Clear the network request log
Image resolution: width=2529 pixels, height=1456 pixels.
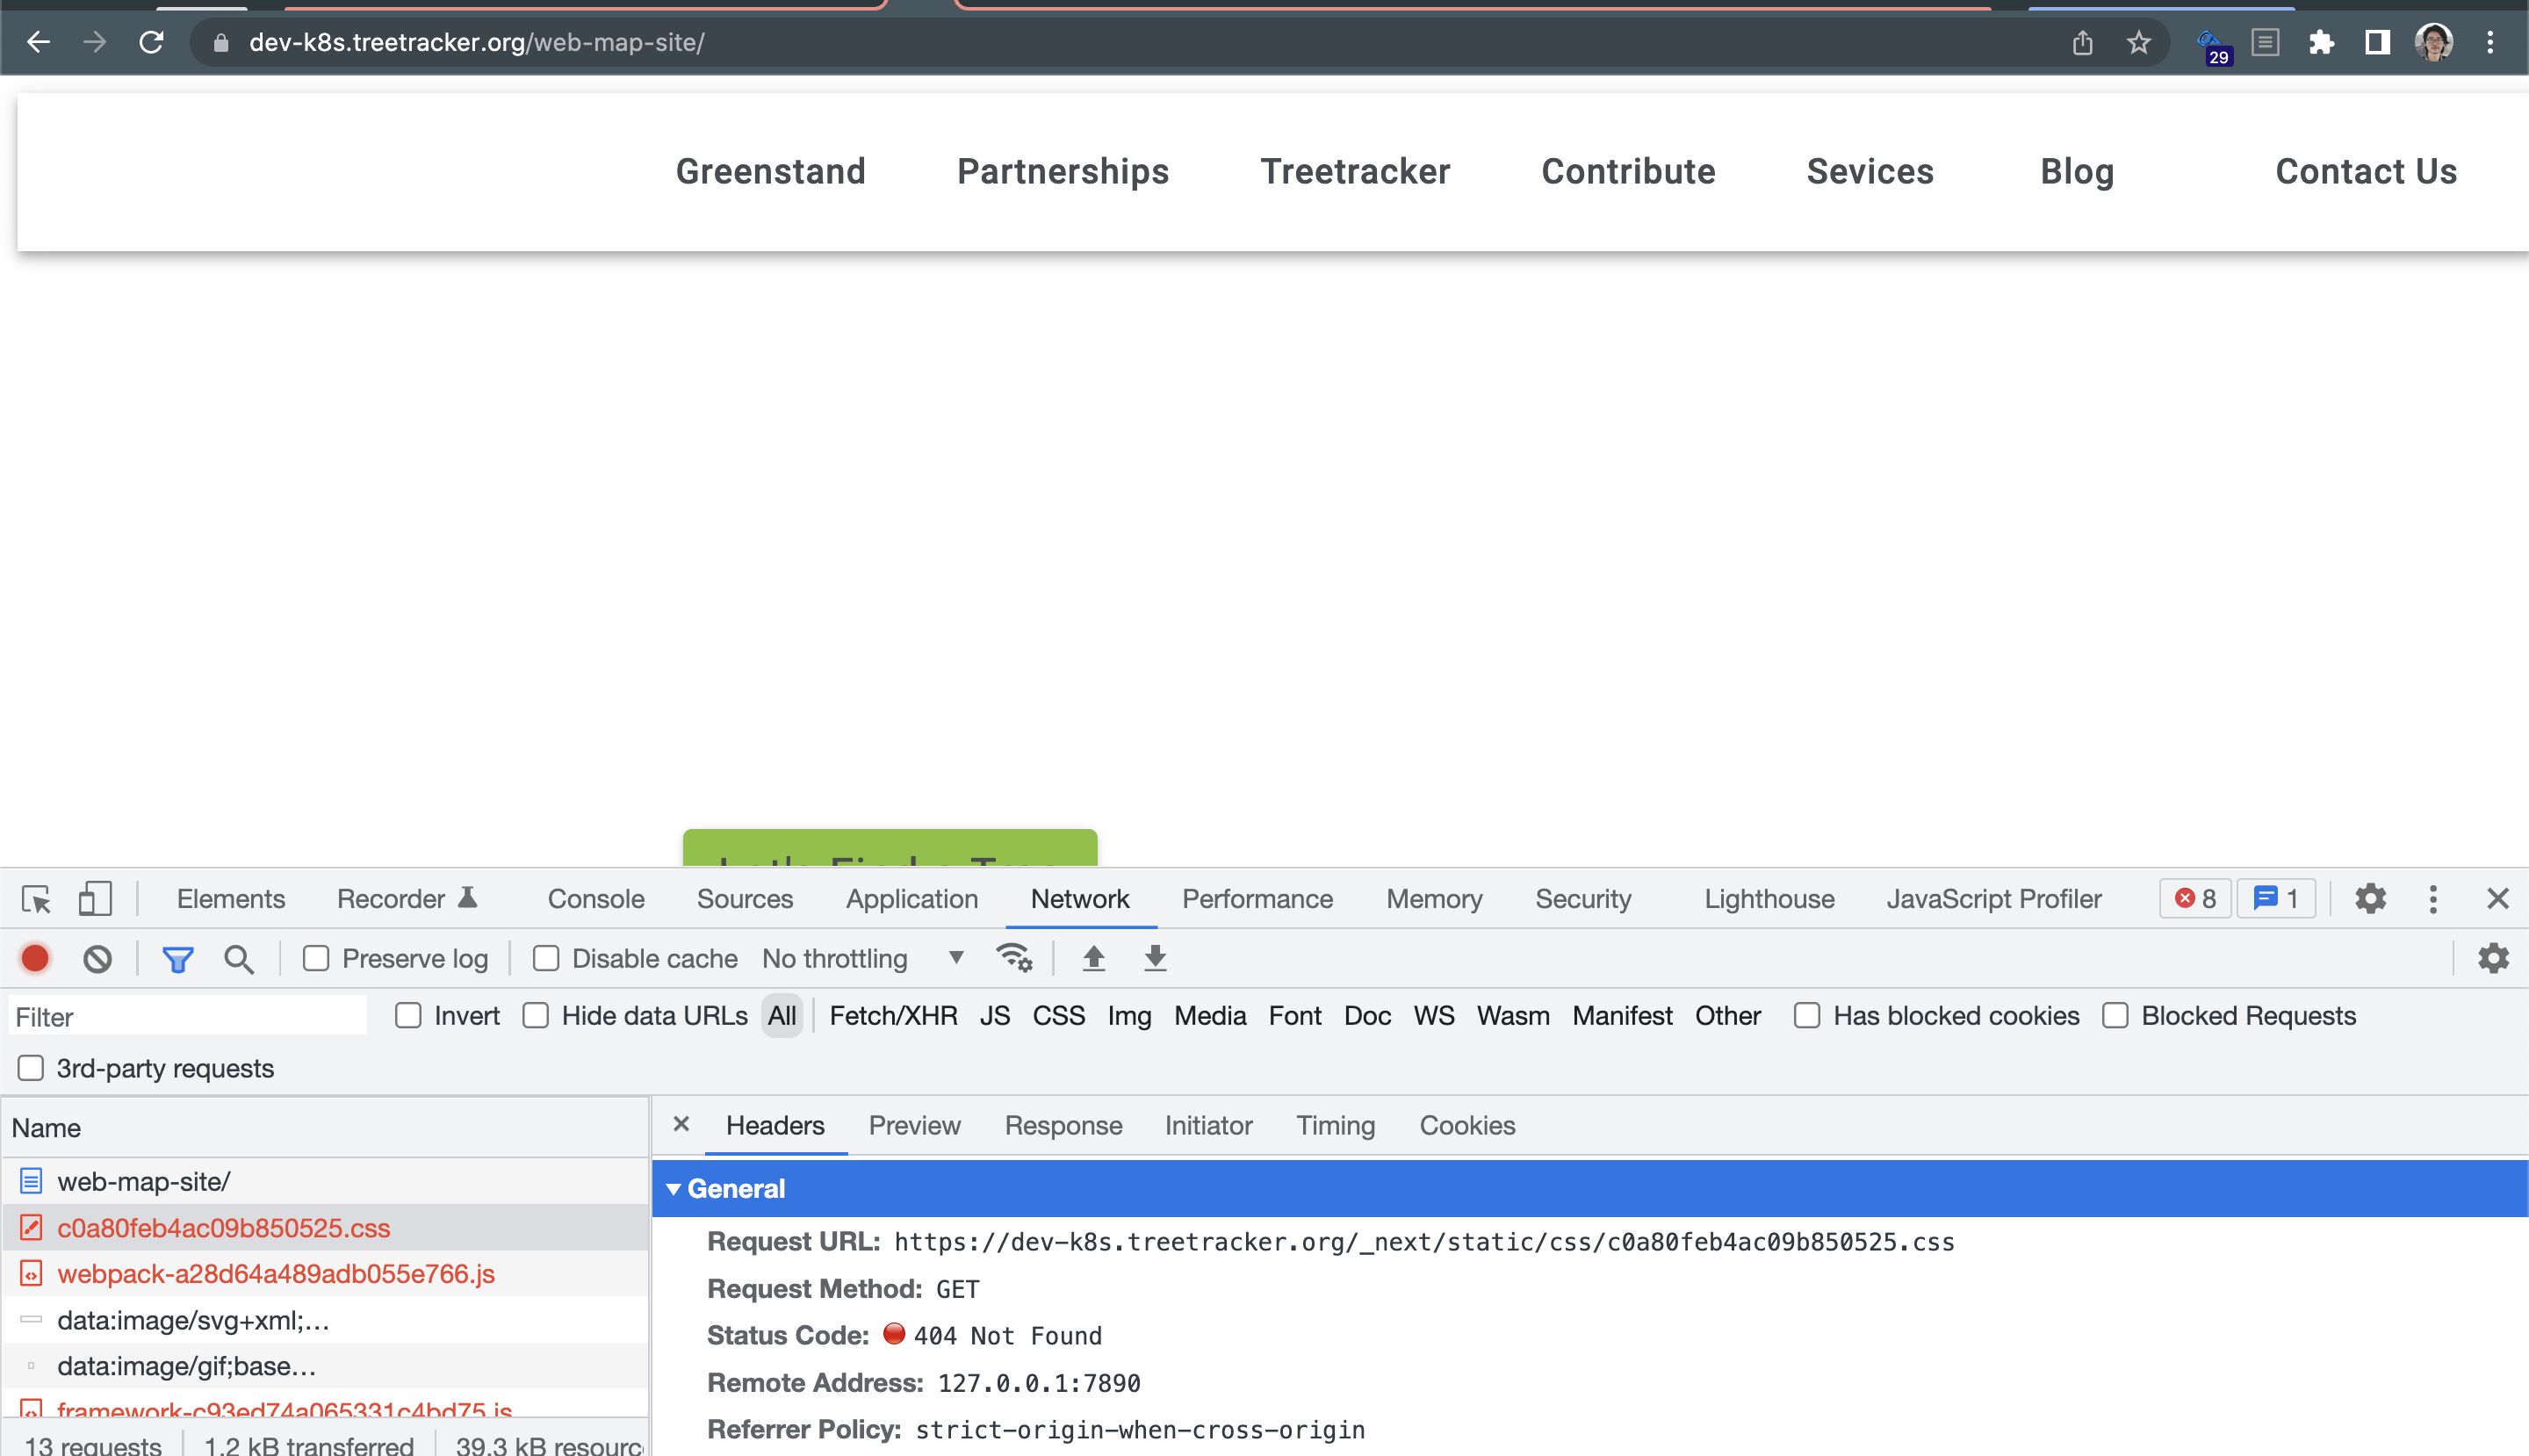[96, 958]
